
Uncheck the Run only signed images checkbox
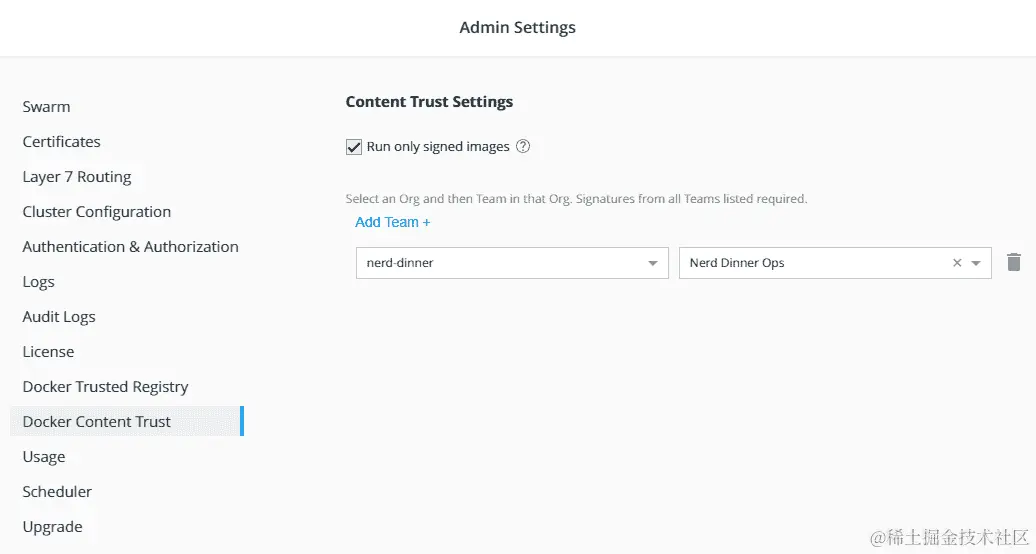(354, 147)
